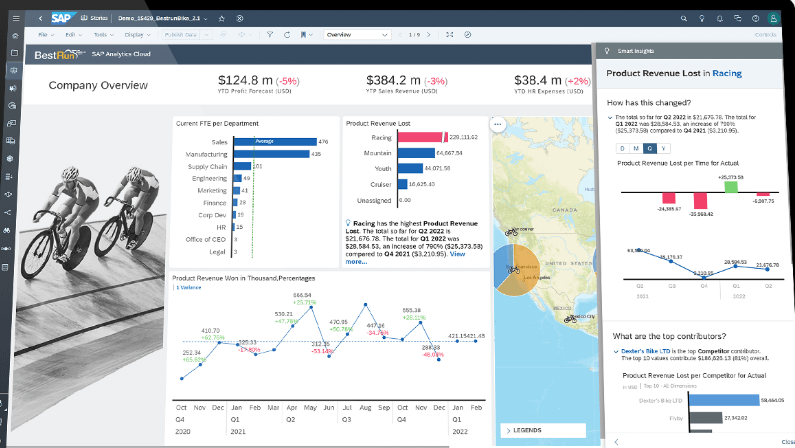This screenshot has width=795, height=448.
Task: Click the Stories breadcrumb
Action: (94, 18)
